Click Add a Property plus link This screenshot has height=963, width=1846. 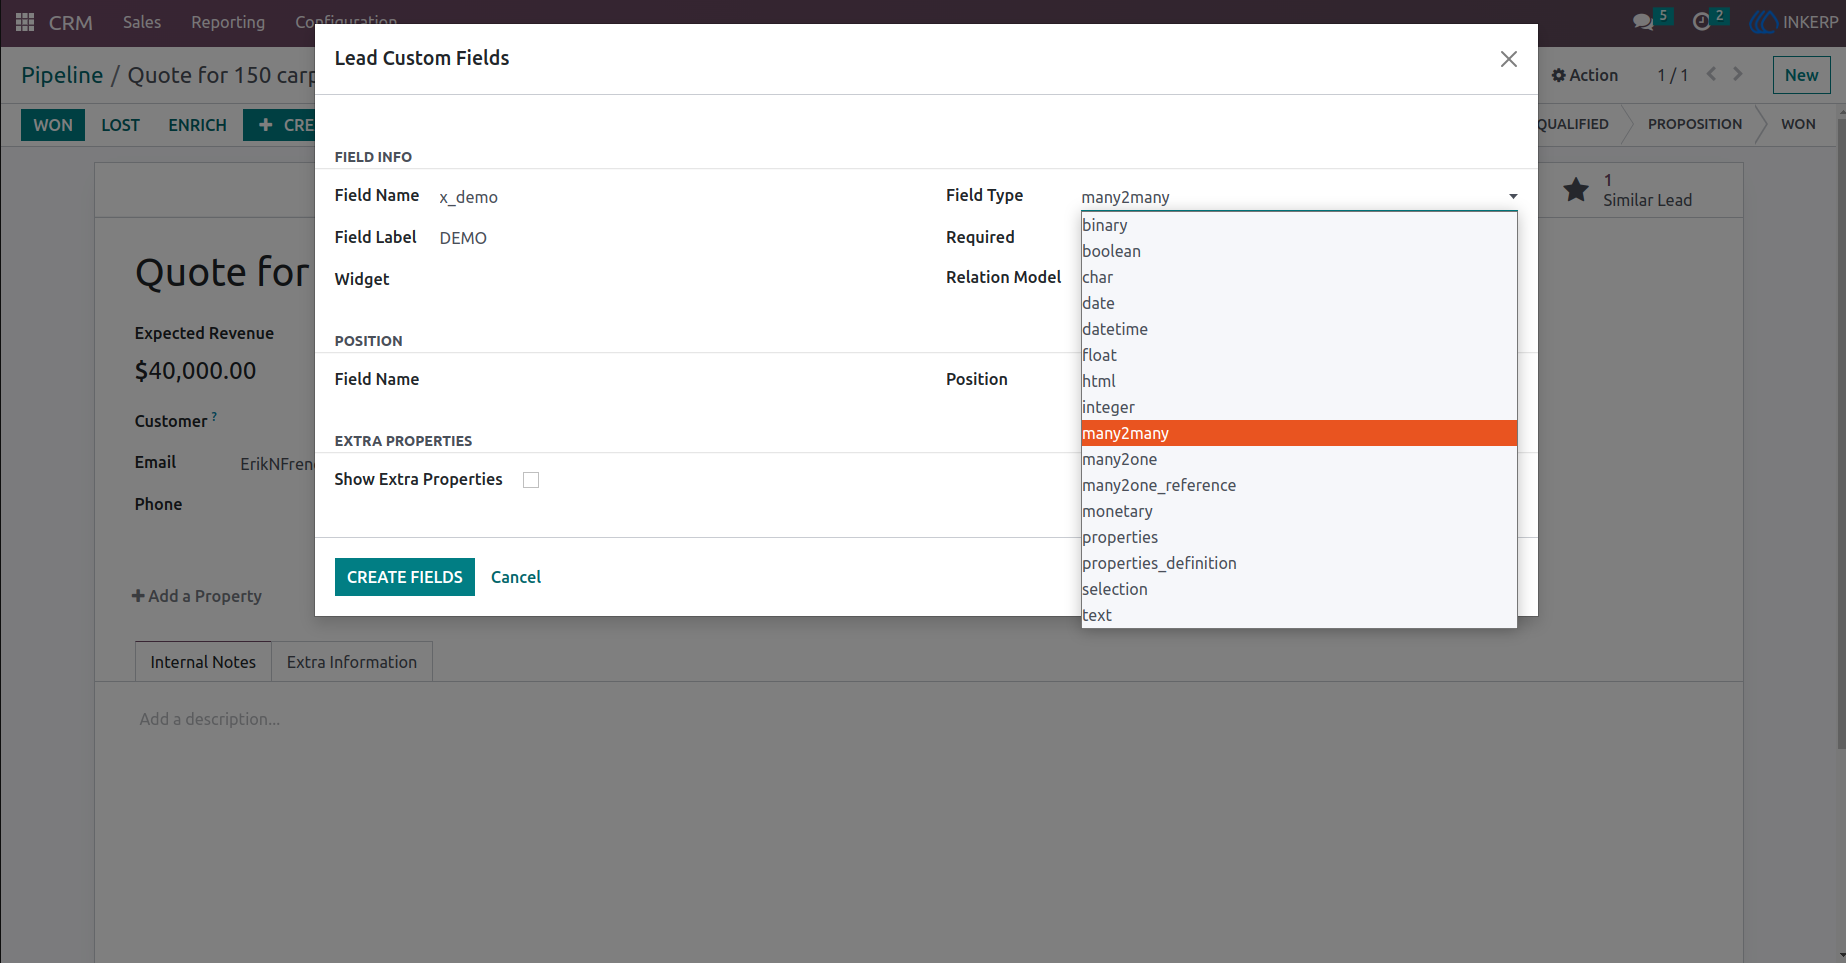(x=197, y=596)
